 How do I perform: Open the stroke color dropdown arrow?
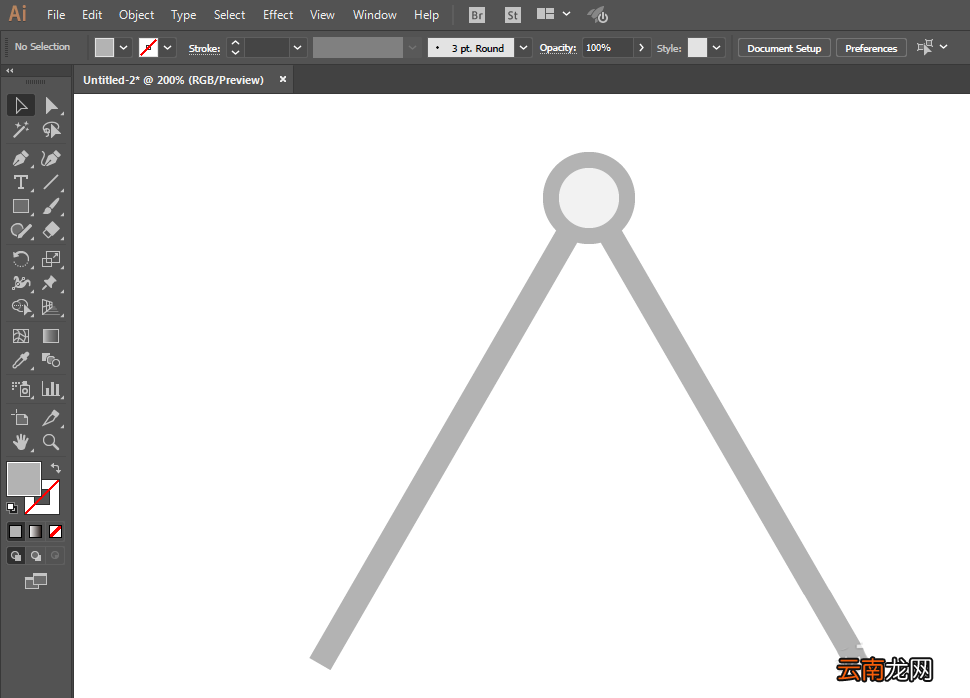168,48
